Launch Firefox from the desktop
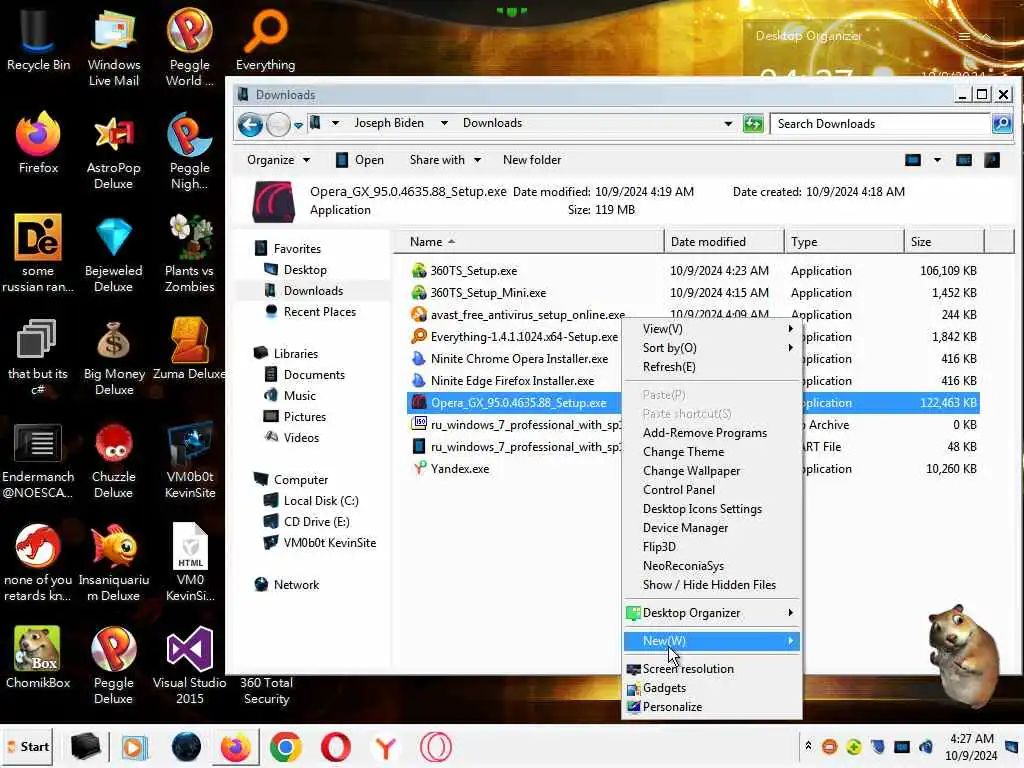1024x768 pixels. 38,144
